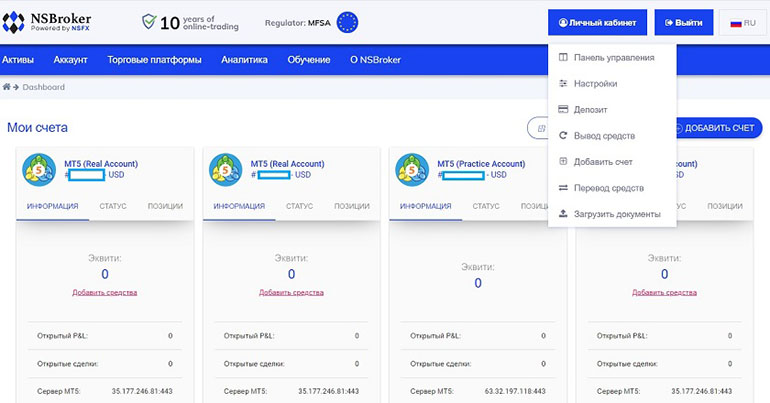Click the Dashboard breadcrumb
Screen dimensions: 770x403
coord(43,87)
